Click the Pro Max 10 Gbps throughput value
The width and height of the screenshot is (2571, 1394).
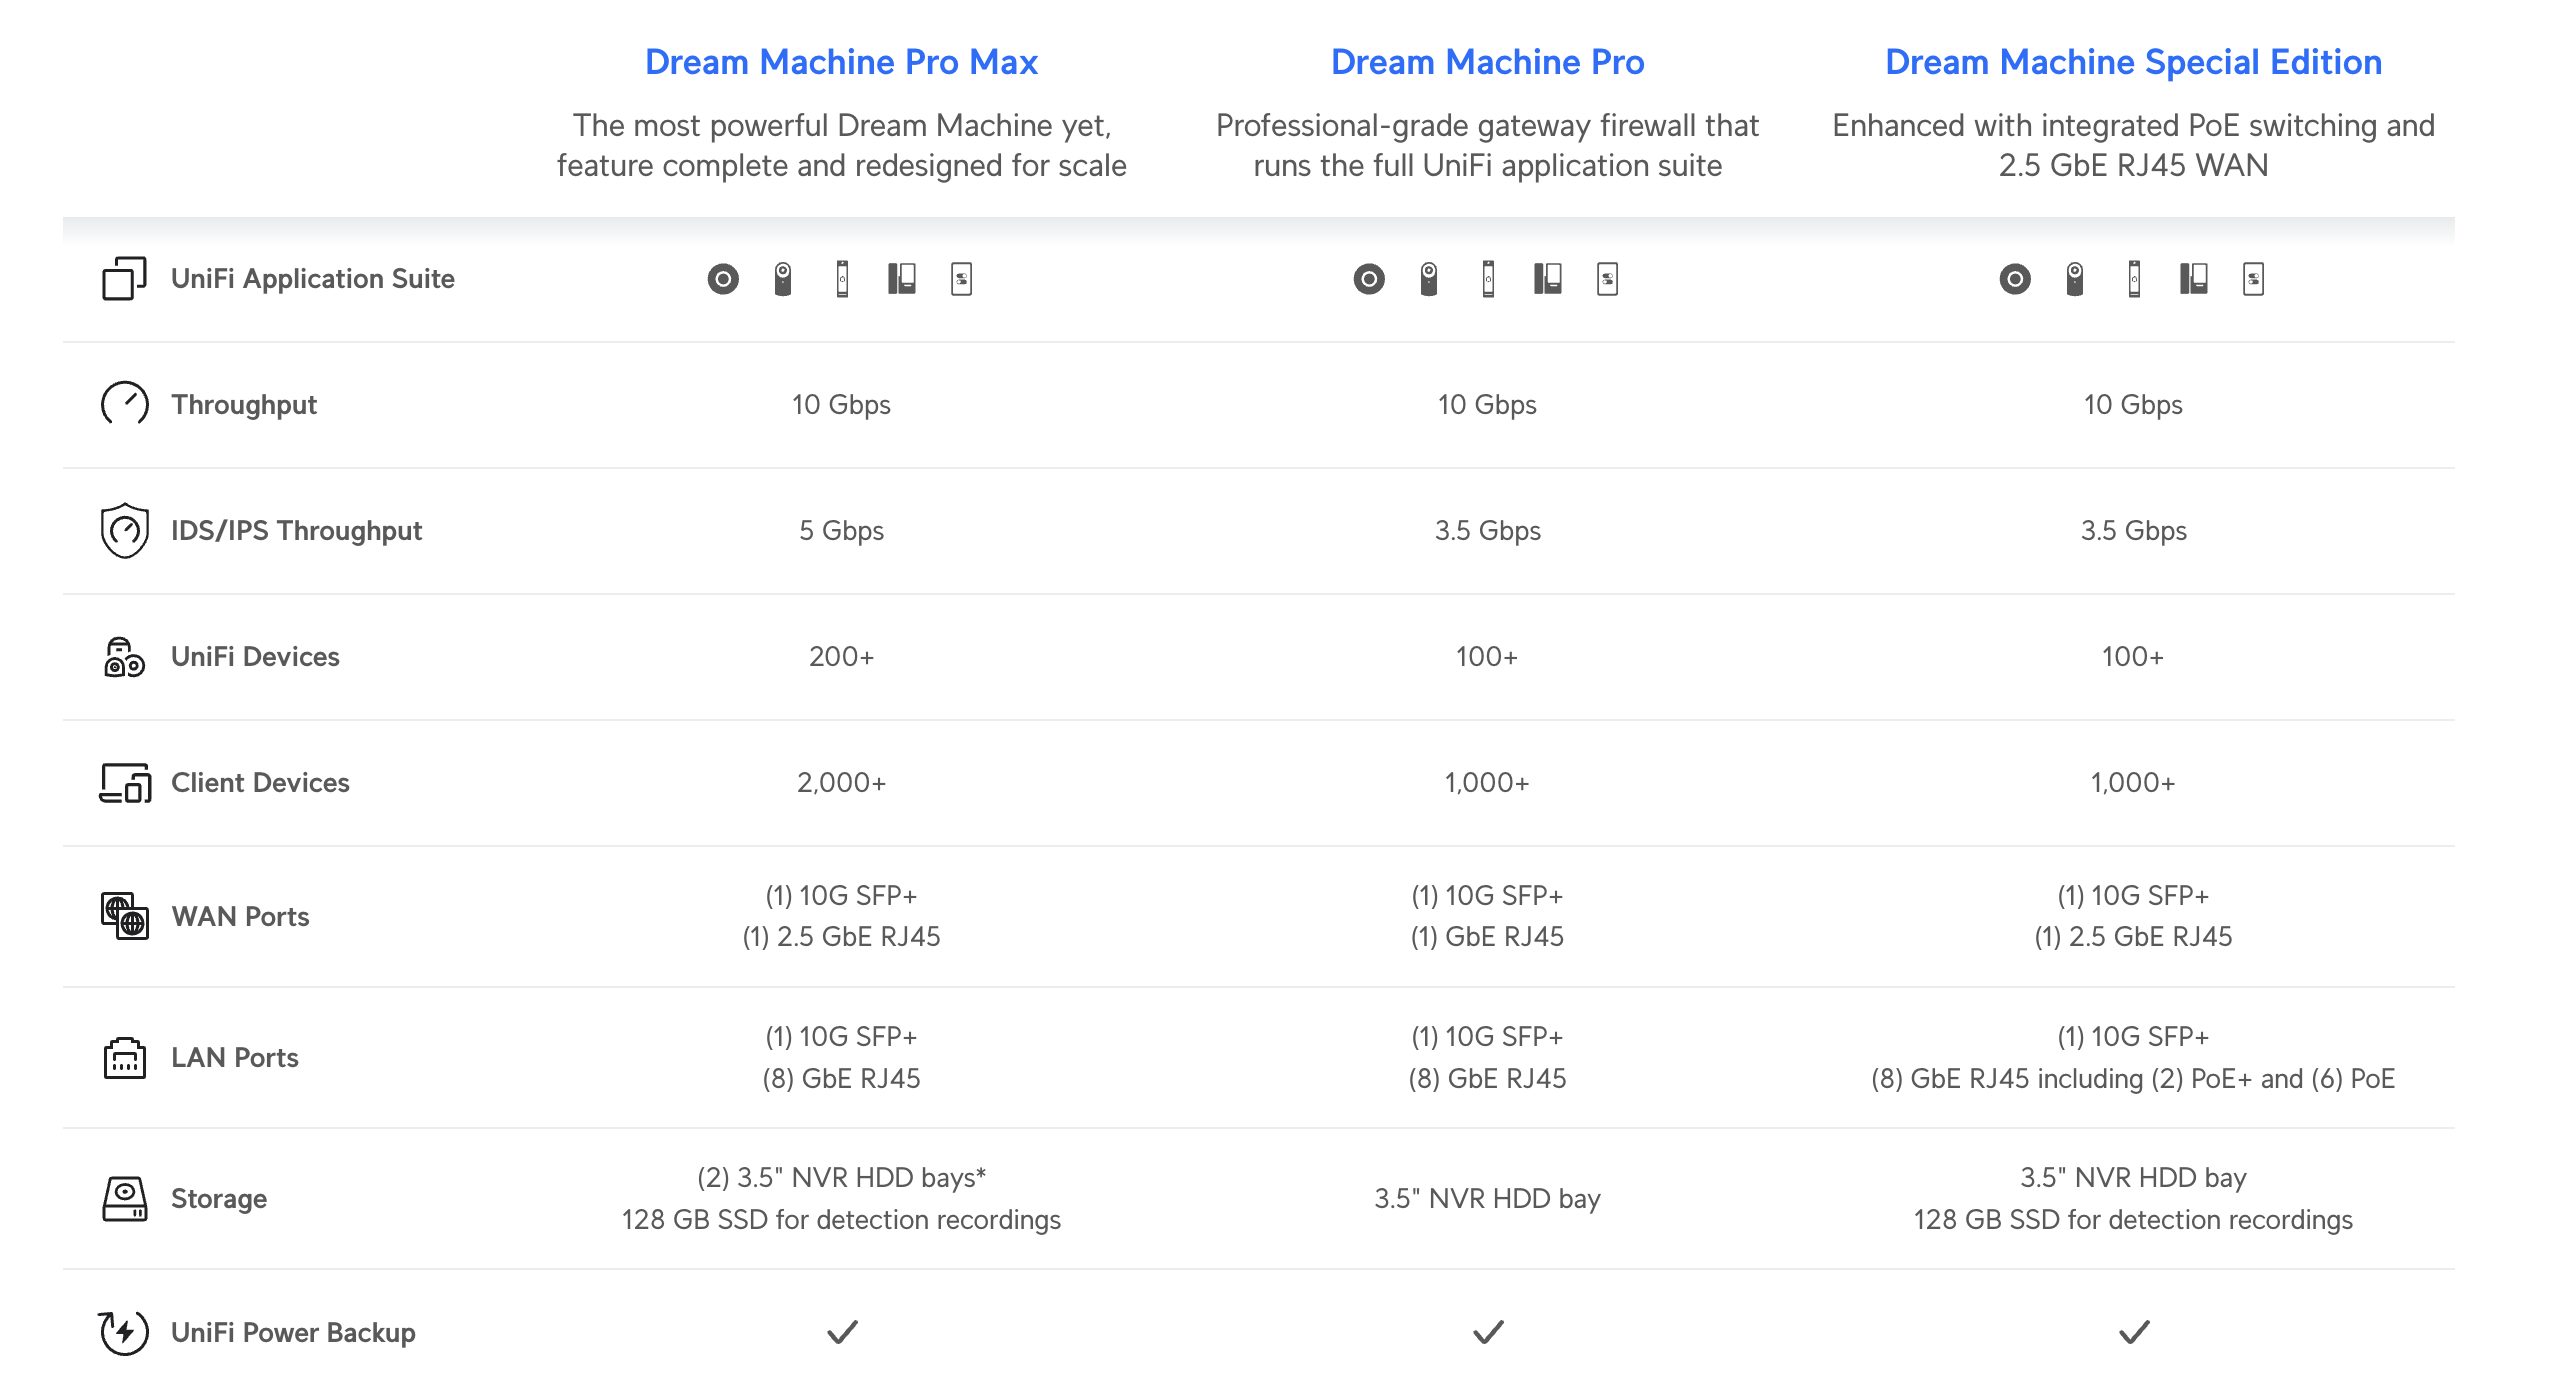tap(841, 405)
